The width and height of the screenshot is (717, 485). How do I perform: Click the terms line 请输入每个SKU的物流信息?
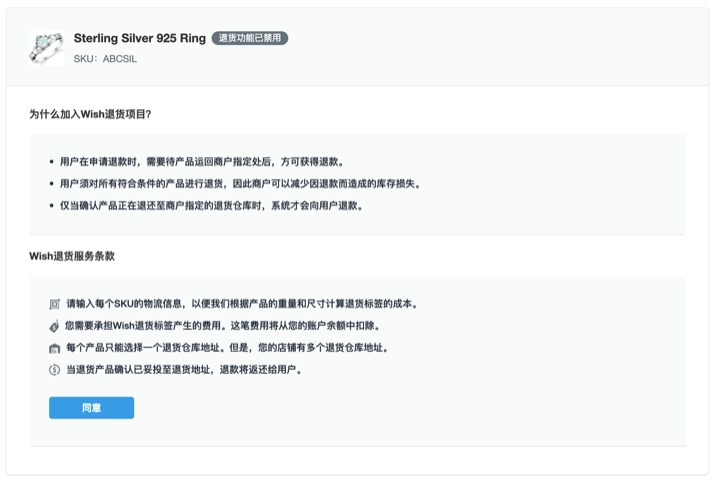[x=242, y=304]
